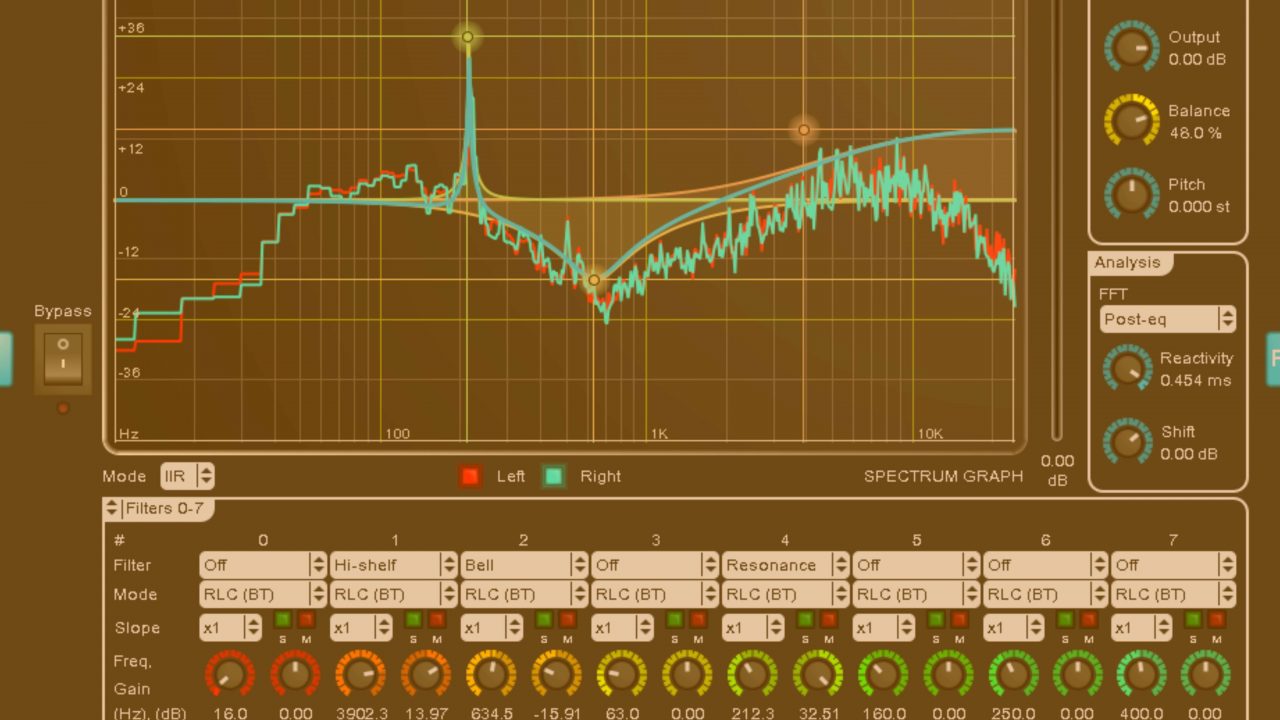This screenshot has width=1280, height=720.
Task: Open filter 1 Hi-shelf type dropdown
Action: [x=393, y=565]
